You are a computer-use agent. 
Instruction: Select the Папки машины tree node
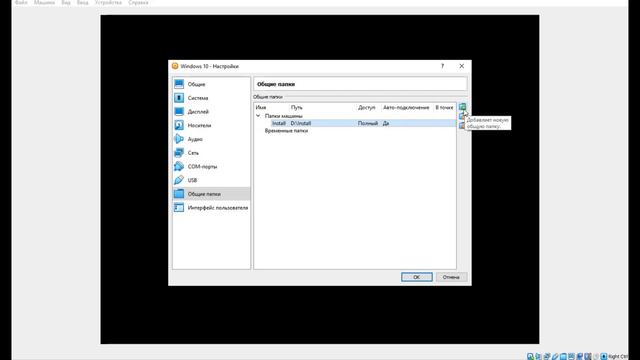tap(284, 116)
